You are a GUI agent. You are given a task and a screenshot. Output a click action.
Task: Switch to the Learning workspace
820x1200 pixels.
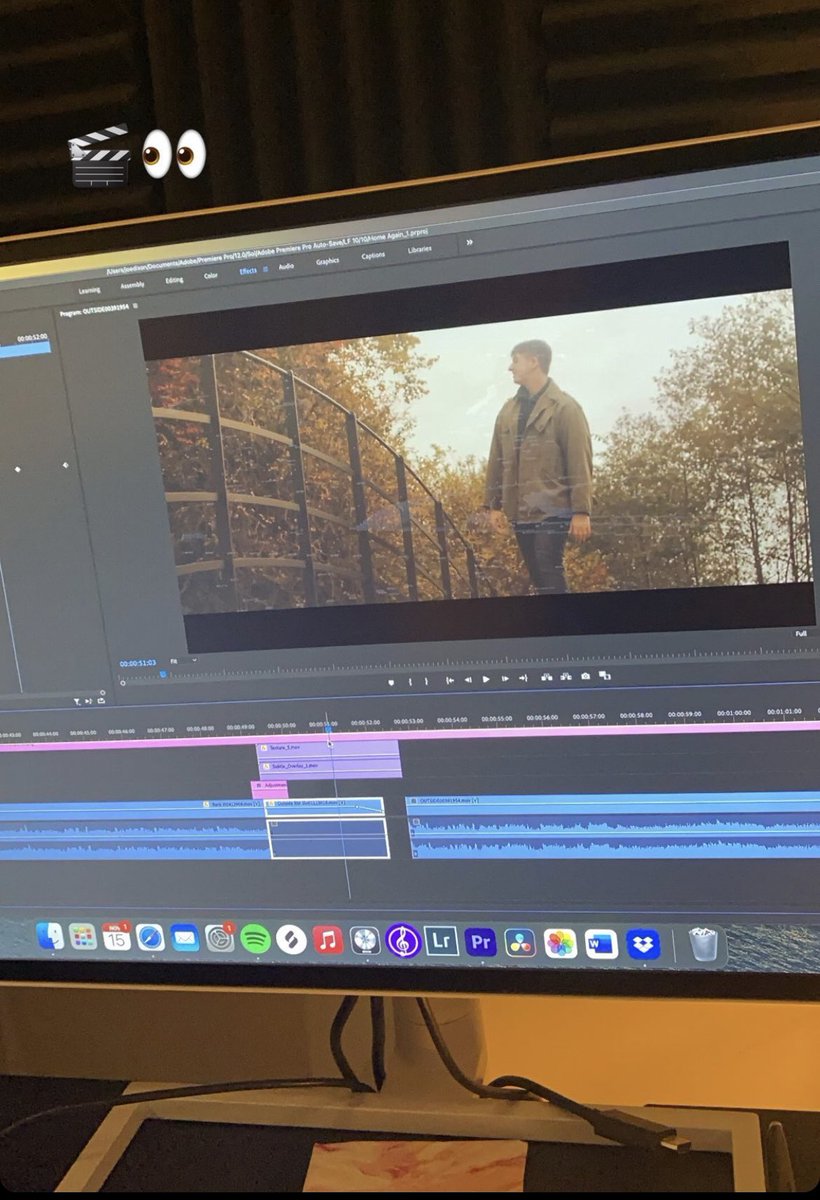click(89, 290)
